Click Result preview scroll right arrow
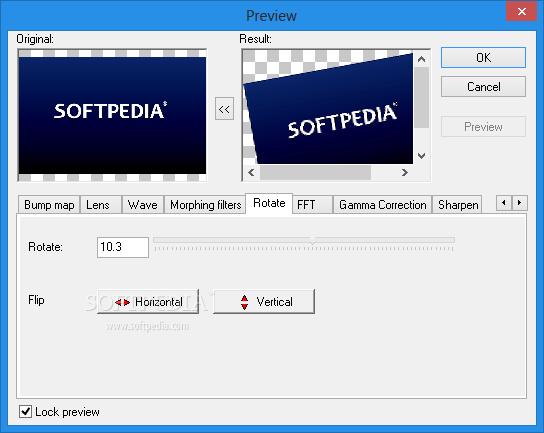This screenshot has height=433, width=544. point(405,172)
